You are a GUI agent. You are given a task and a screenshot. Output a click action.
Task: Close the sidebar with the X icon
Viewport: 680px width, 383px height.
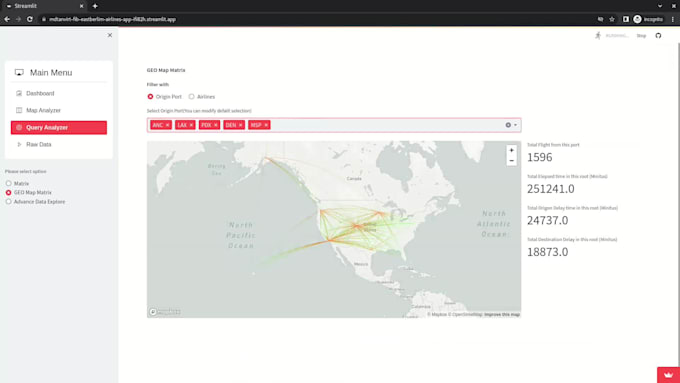110,35
